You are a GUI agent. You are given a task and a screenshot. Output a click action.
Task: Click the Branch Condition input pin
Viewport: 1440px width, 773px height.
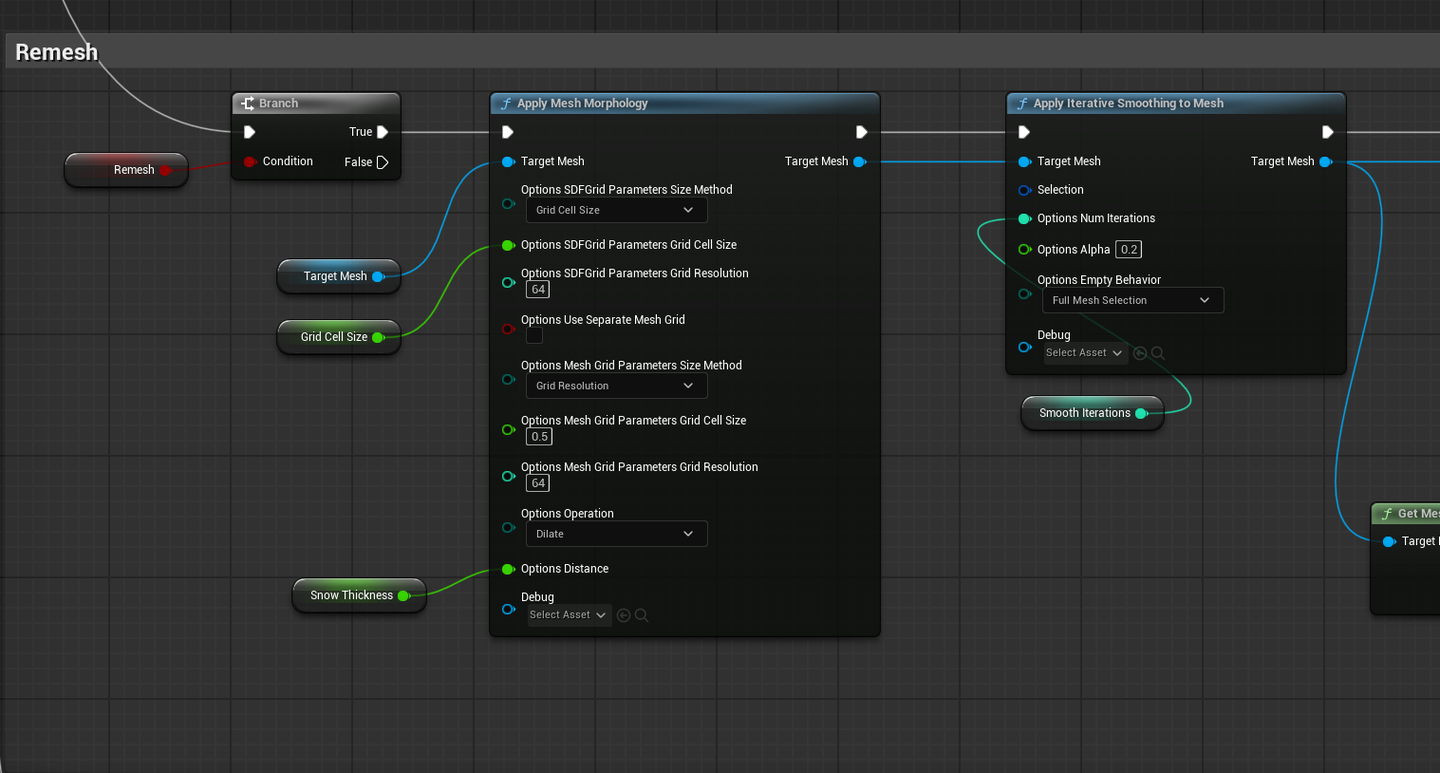point(250,162)
